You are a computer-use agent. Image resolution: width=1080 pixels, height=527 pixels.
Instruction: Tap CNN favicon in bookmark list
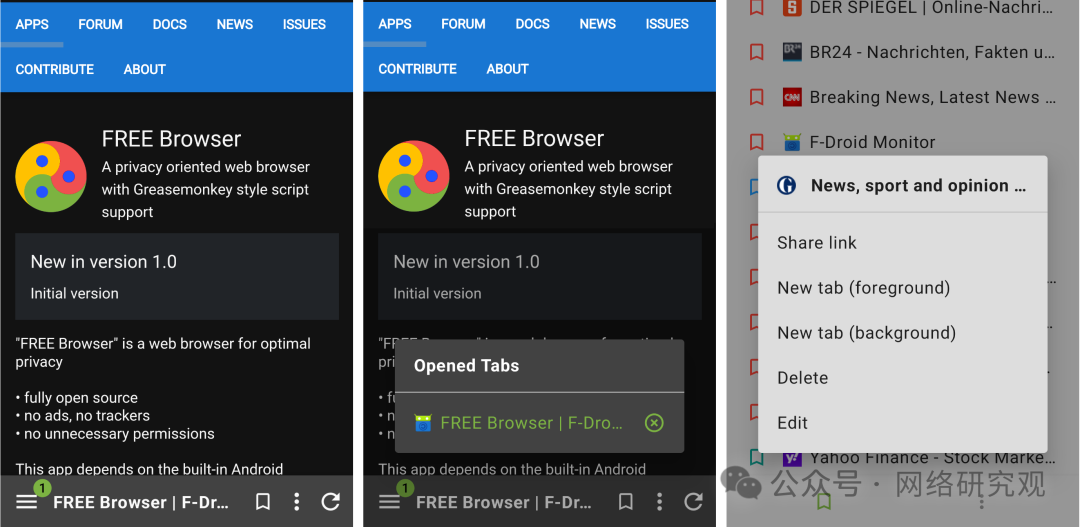point(792,97)
